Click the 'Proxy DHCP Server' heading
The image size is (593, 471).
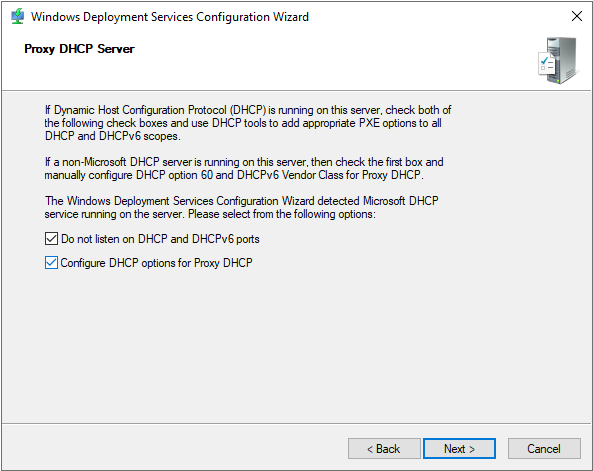click(79, 49)
